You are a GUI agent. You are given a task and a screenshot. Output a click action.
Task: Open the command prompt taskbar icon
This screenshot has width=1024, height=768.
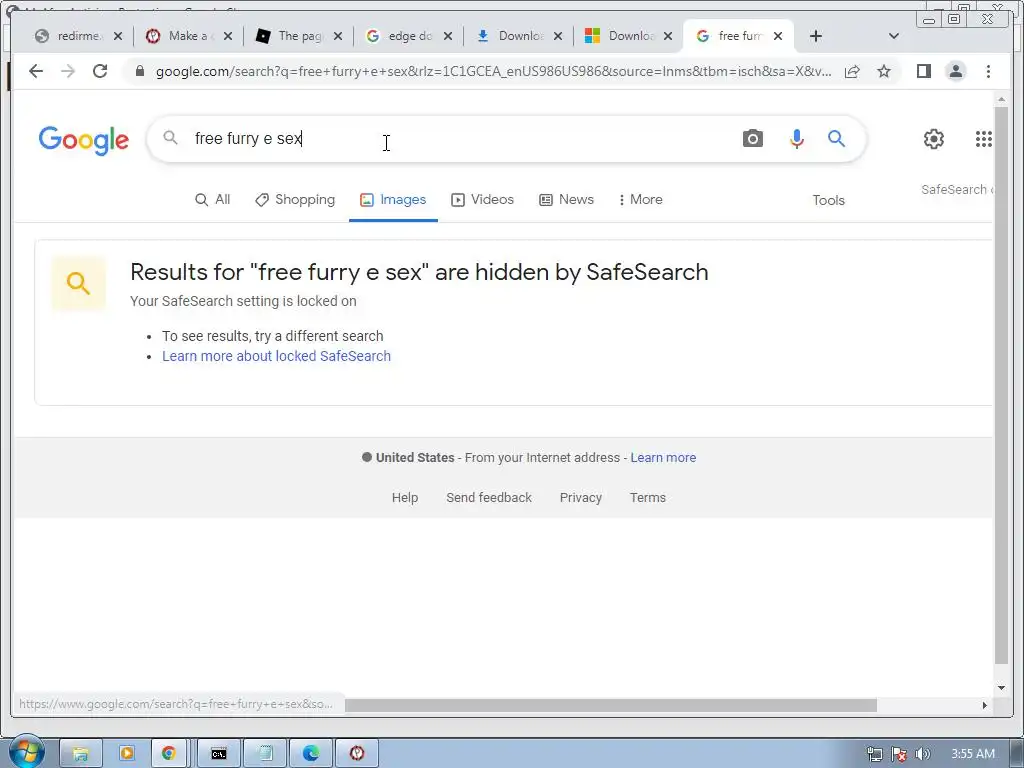(x=219, y=754)
